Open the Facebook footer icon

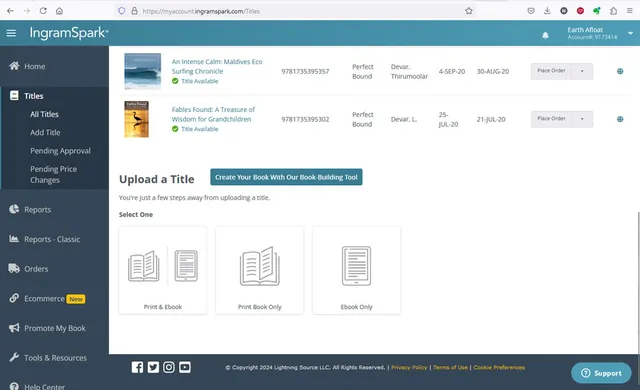137,367
